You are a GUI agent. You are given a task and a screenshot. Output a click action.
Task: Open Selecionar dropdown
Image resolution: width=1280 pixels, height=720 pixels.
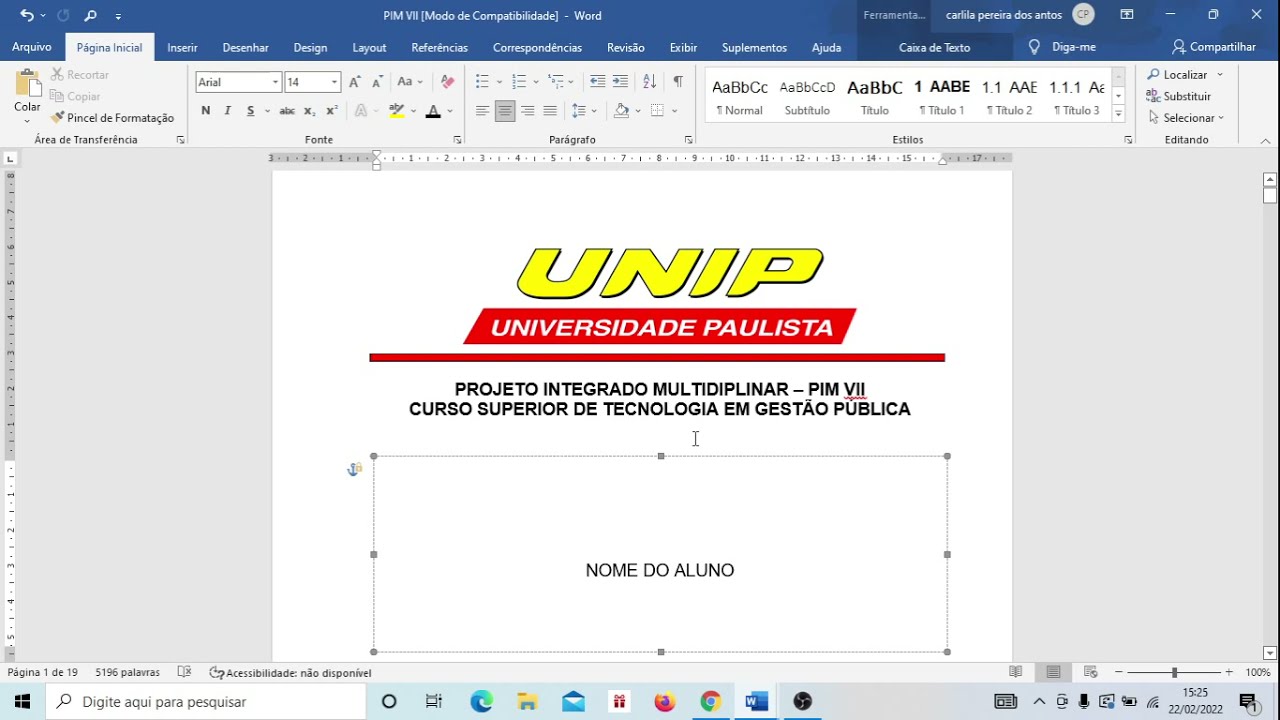tap(1186, 118)
